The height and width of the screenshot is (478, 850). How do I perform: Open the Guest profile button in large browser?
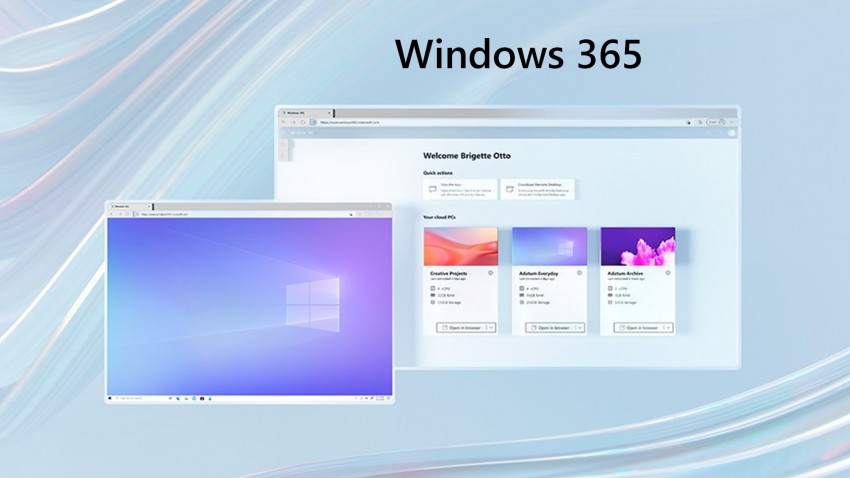click(716, 122)
